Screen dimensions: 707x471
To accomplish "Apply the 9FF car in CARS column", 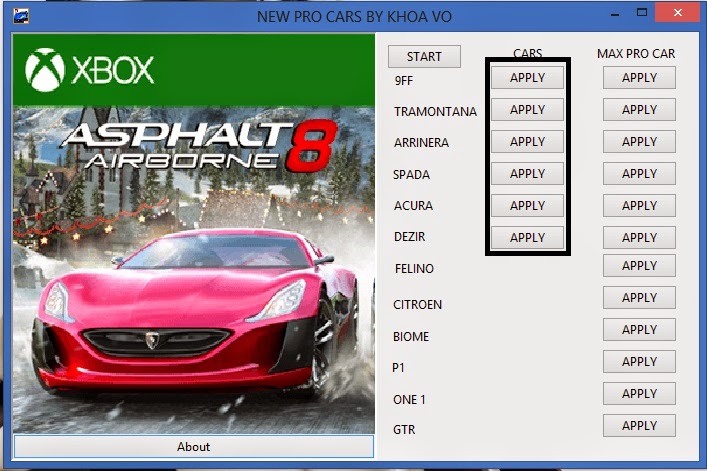I will 527,78.
